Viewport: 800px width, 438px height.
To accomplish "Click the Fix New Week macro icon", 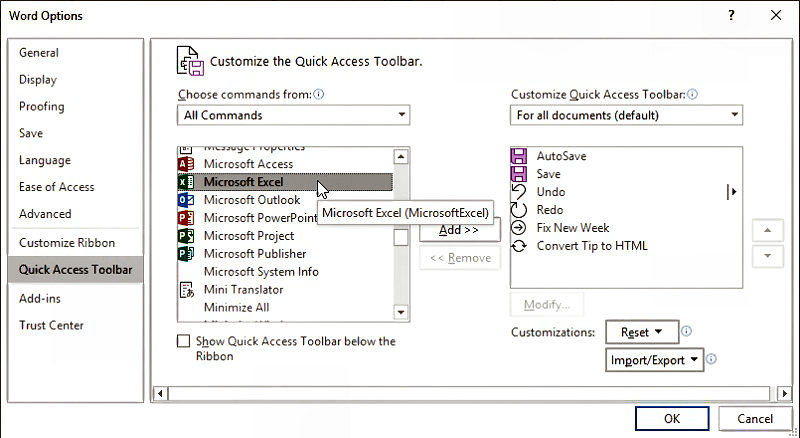I will (x=519, y=228).
